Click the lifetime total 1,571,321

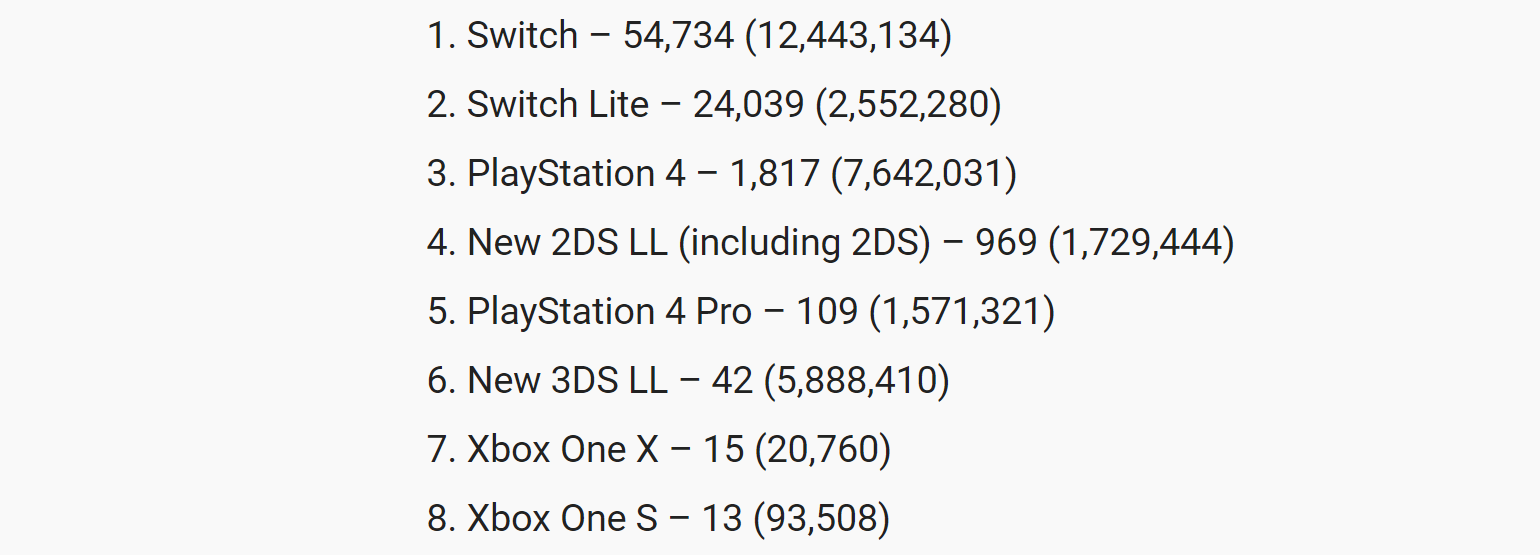click(x=962, y=312)
